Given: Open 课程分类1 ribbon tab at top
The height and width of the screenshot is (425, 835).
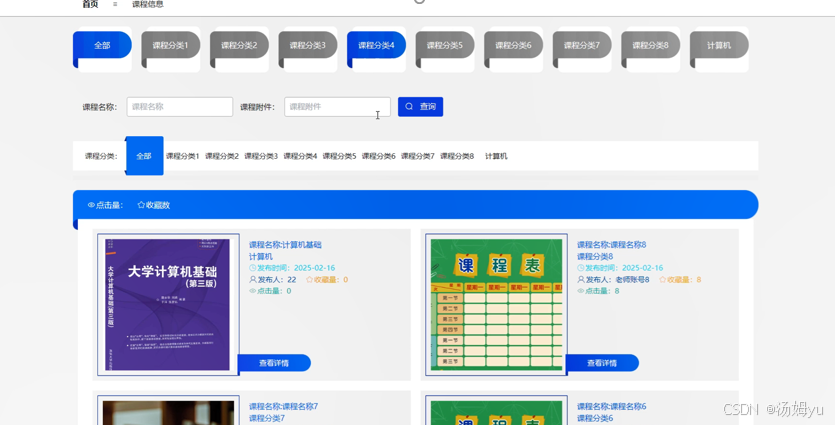Looking at the screenshot, I should coord(171,45).
